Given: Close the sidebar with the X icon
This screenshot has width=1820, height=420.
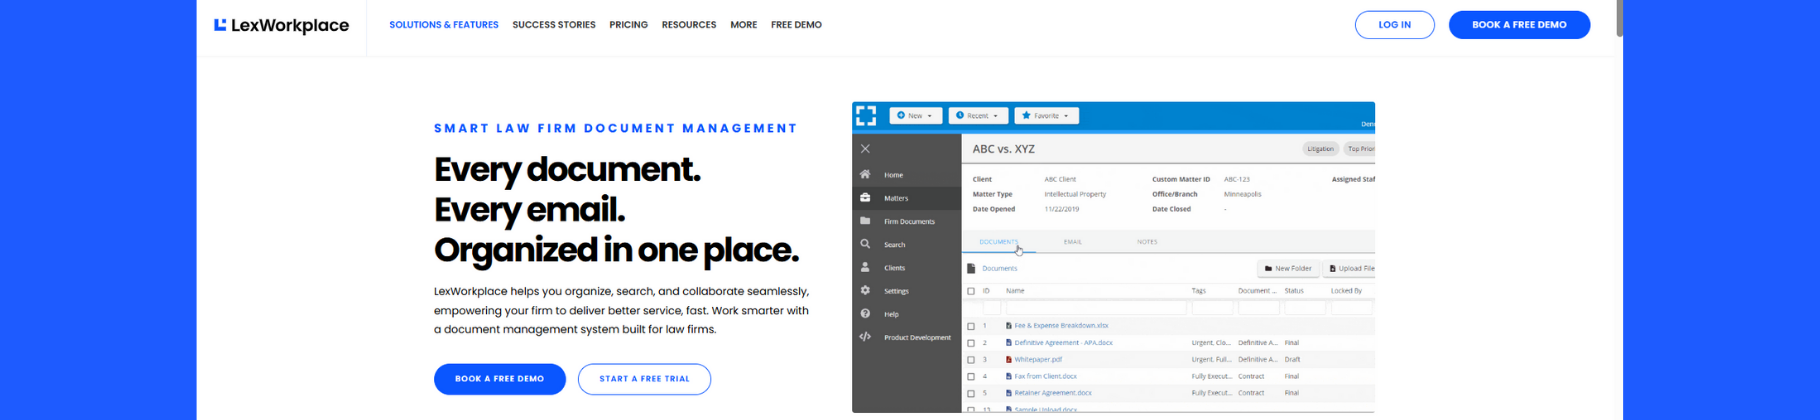Looking at the screenshot, I should click(865, 149).
